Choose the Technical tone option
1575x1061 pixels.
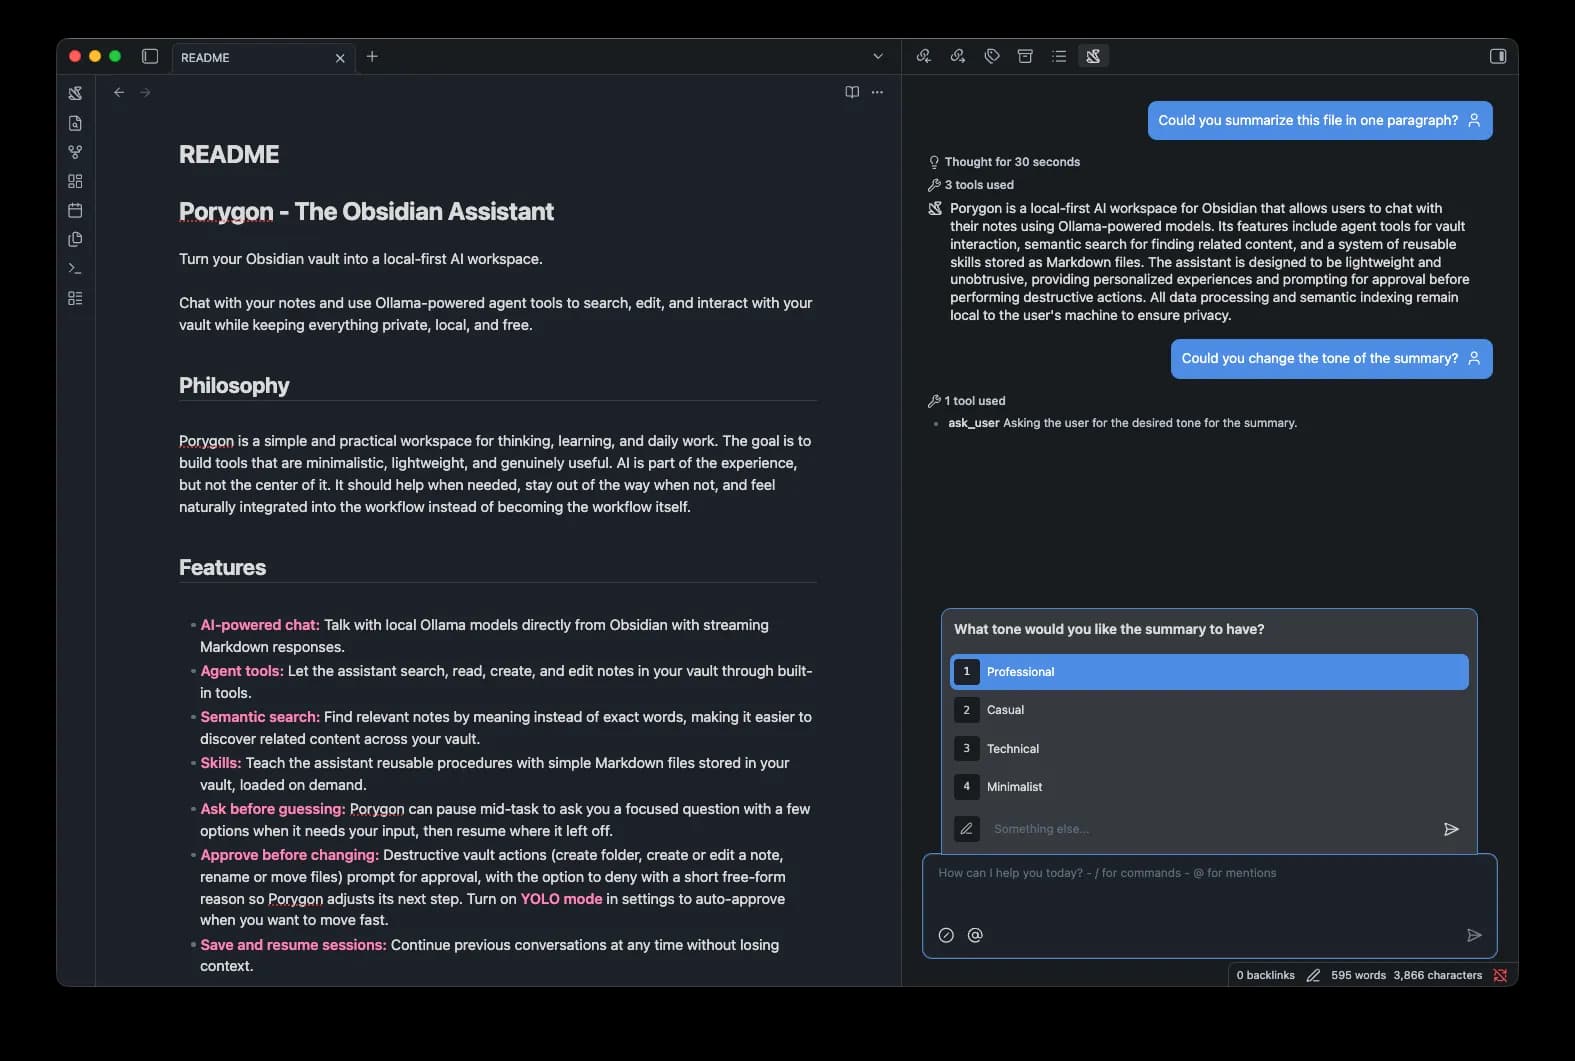point(1209,749)
